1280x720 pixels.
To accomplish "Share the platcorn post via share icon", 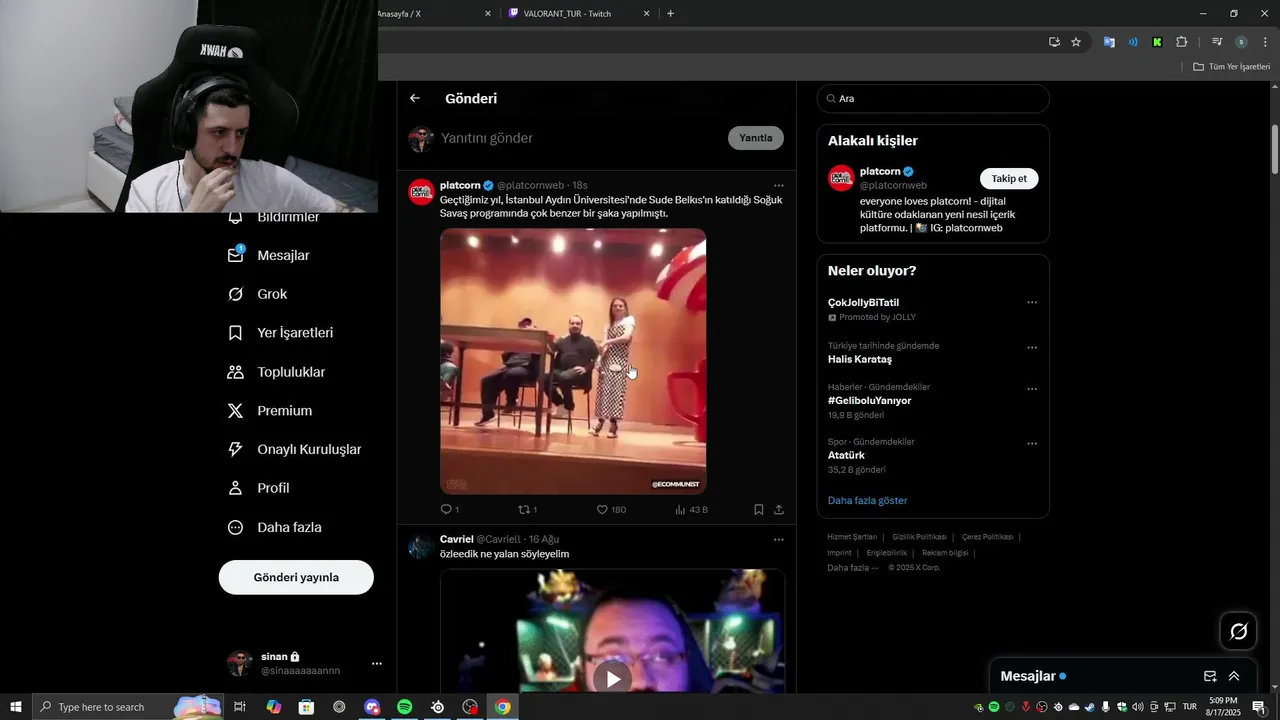I will (779, 510).
